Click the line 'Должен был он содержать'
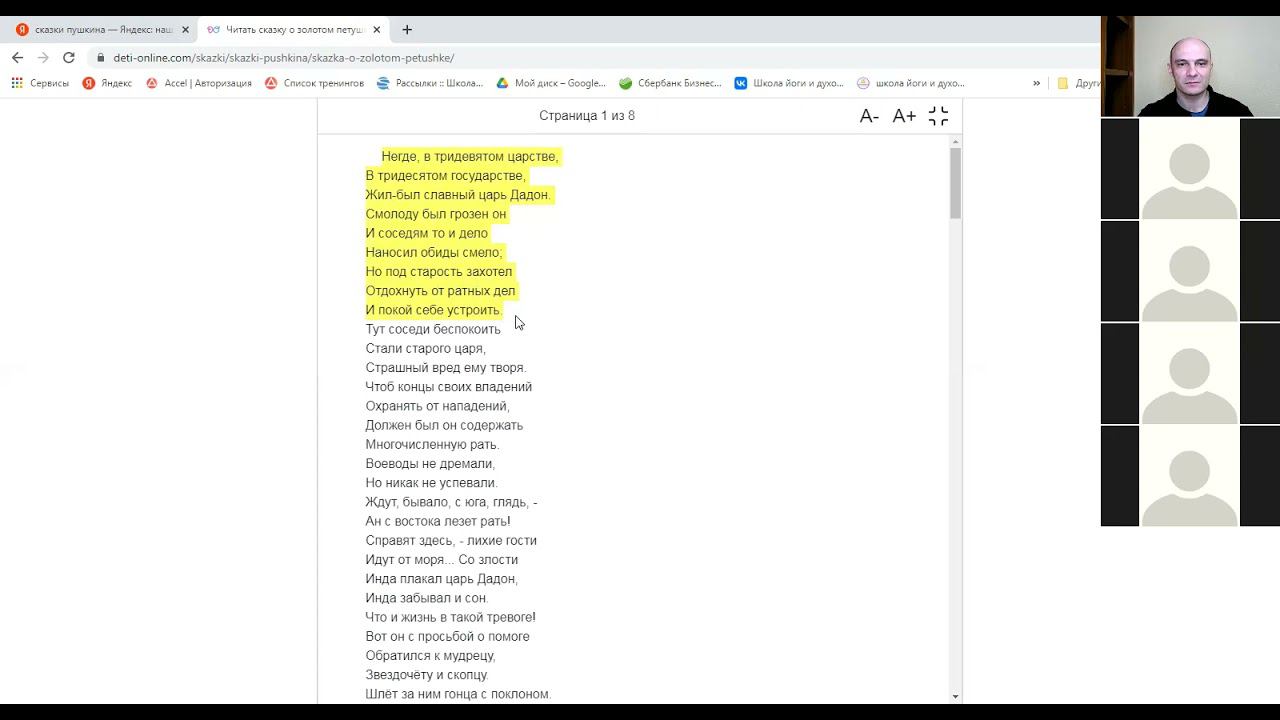Image resolution: width=1280 pixels, height=720 pixels. (444, 425)
